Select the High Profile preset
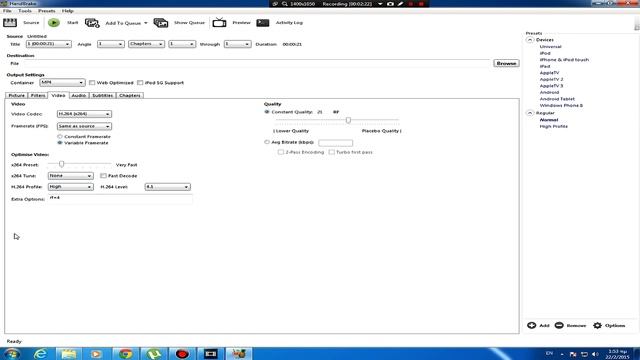This screenshot has width=640, height=360. [553, 126]
